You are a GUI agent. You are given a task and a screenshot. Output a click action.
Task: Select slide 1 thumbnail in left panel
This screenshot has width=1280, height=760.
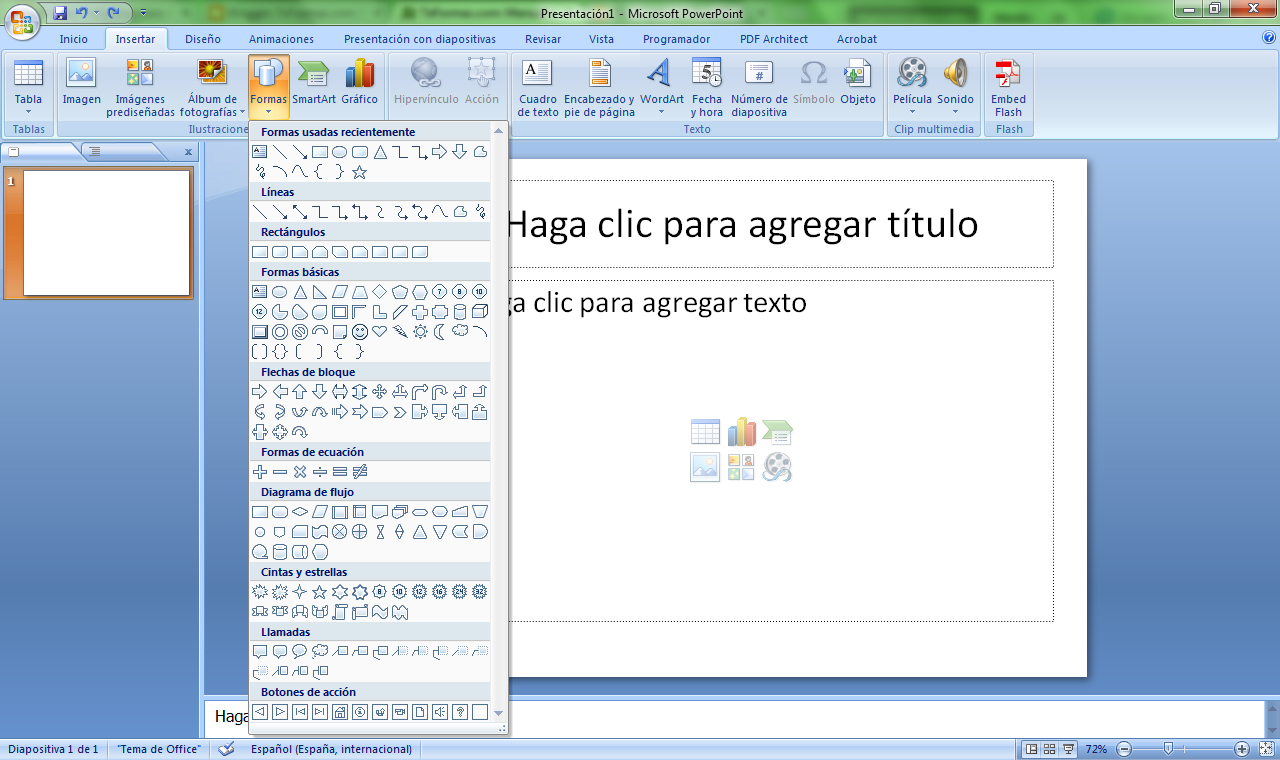107,233
